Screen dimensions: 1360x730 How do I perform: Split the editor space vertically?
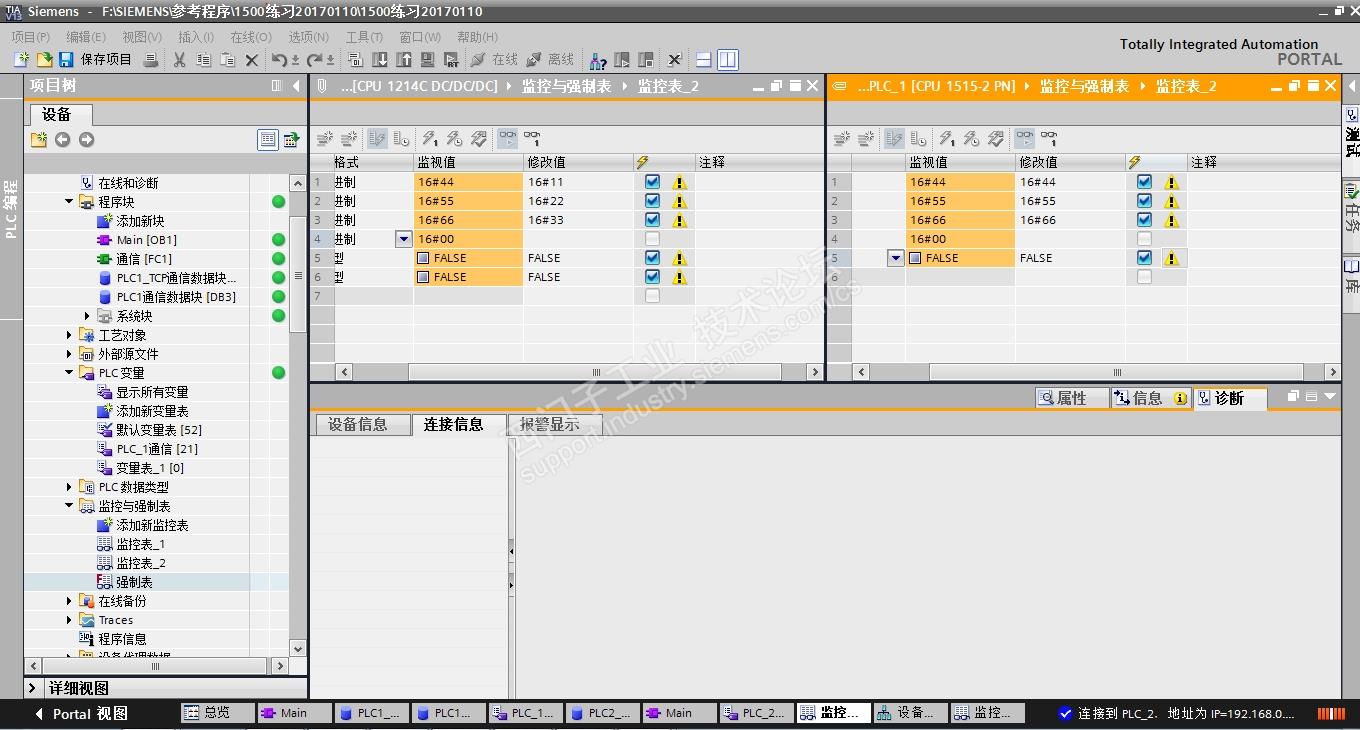728,60
